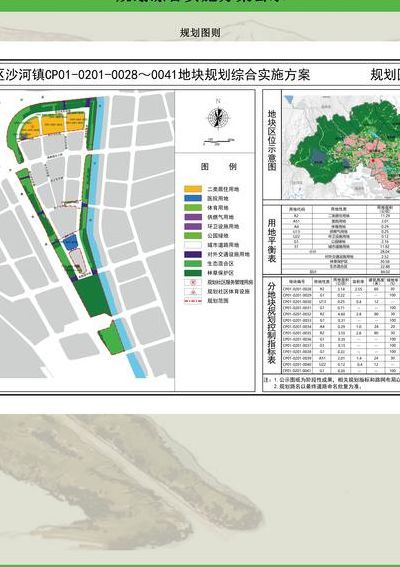400x567 pixels.
Task: Select the orange 二类居住用地 legend swatch
Action: (x=193, y=189)
